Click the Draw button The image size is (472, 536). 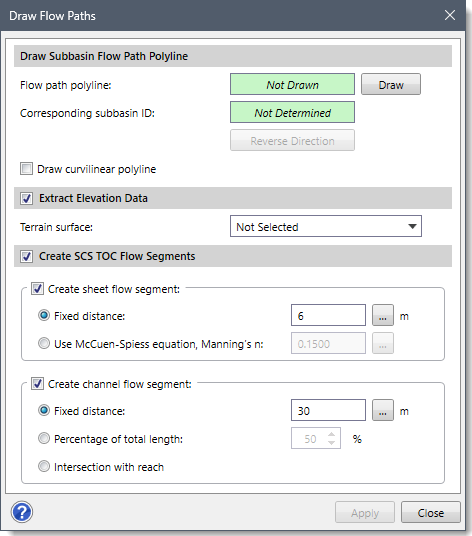click(391, 84)
